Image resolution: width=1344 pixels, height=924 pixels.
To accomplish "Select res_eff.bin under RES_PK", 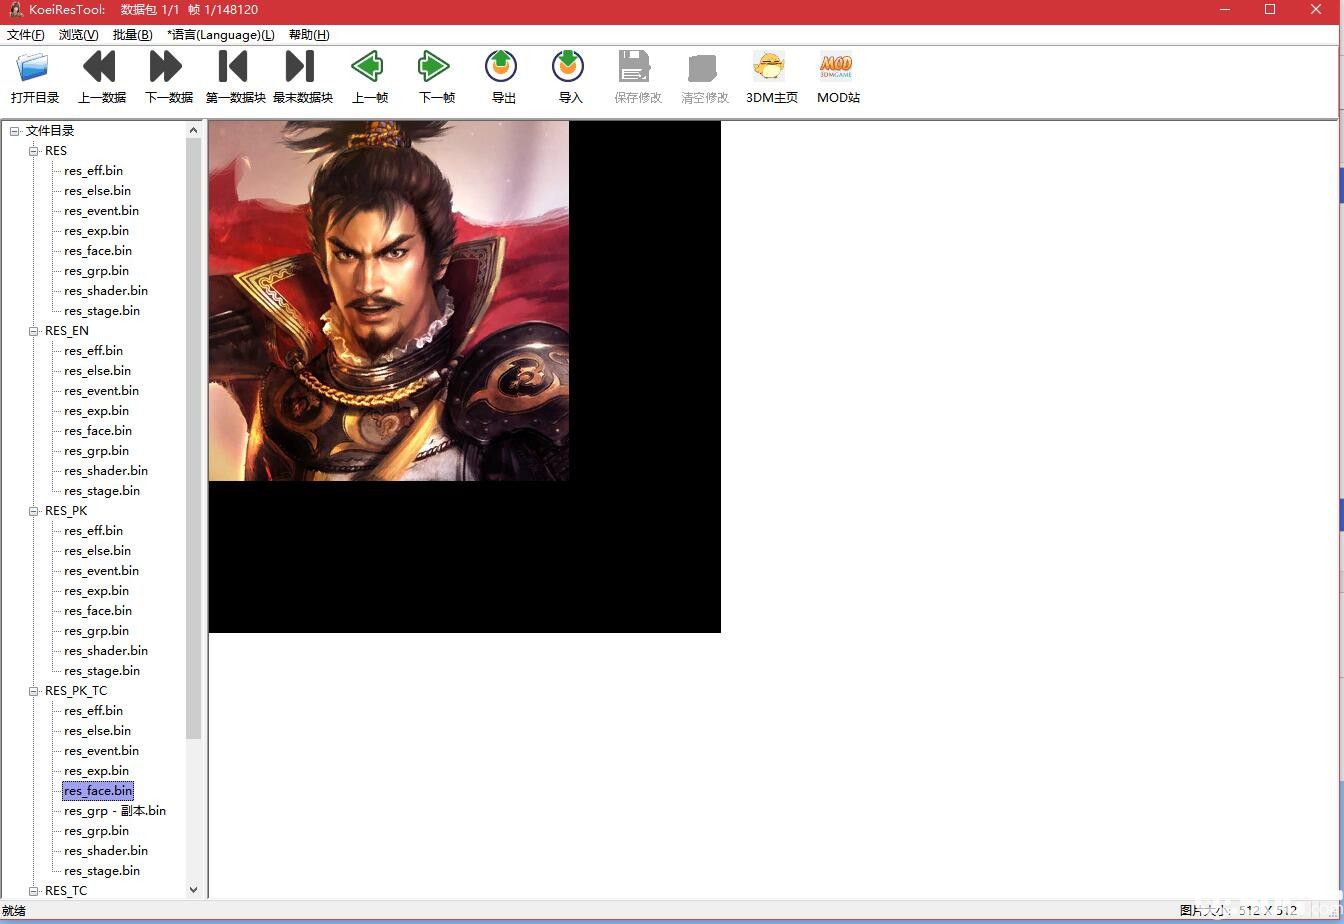I will [x=94, y=531].
